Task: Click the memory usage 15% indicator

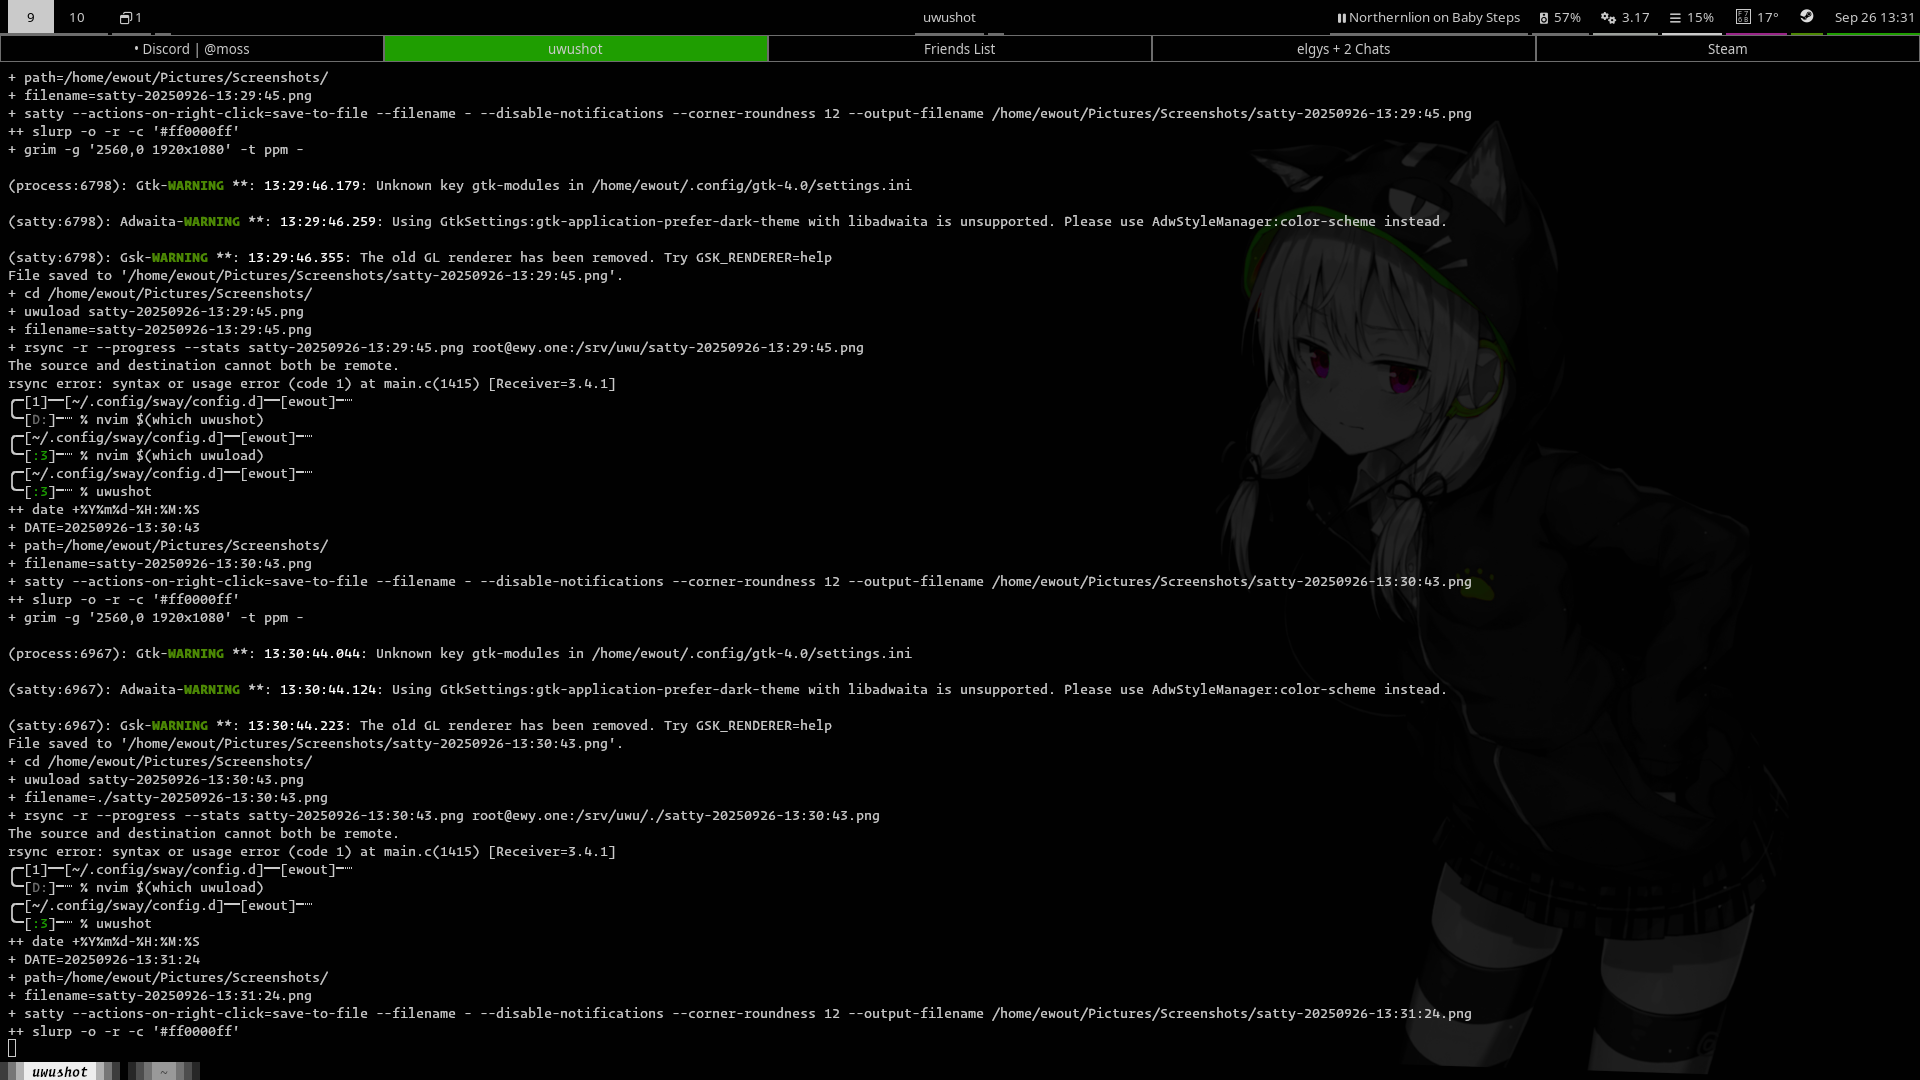Action: pos(1691,17)
